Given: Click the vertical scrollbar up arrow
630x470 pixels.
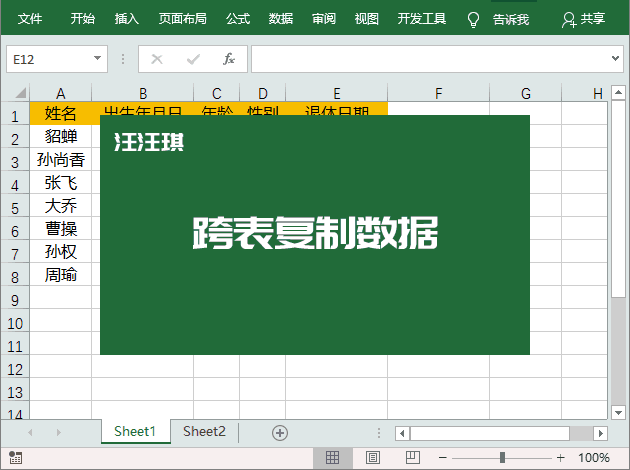Looking at the screenshot, I should click(618, 92).
